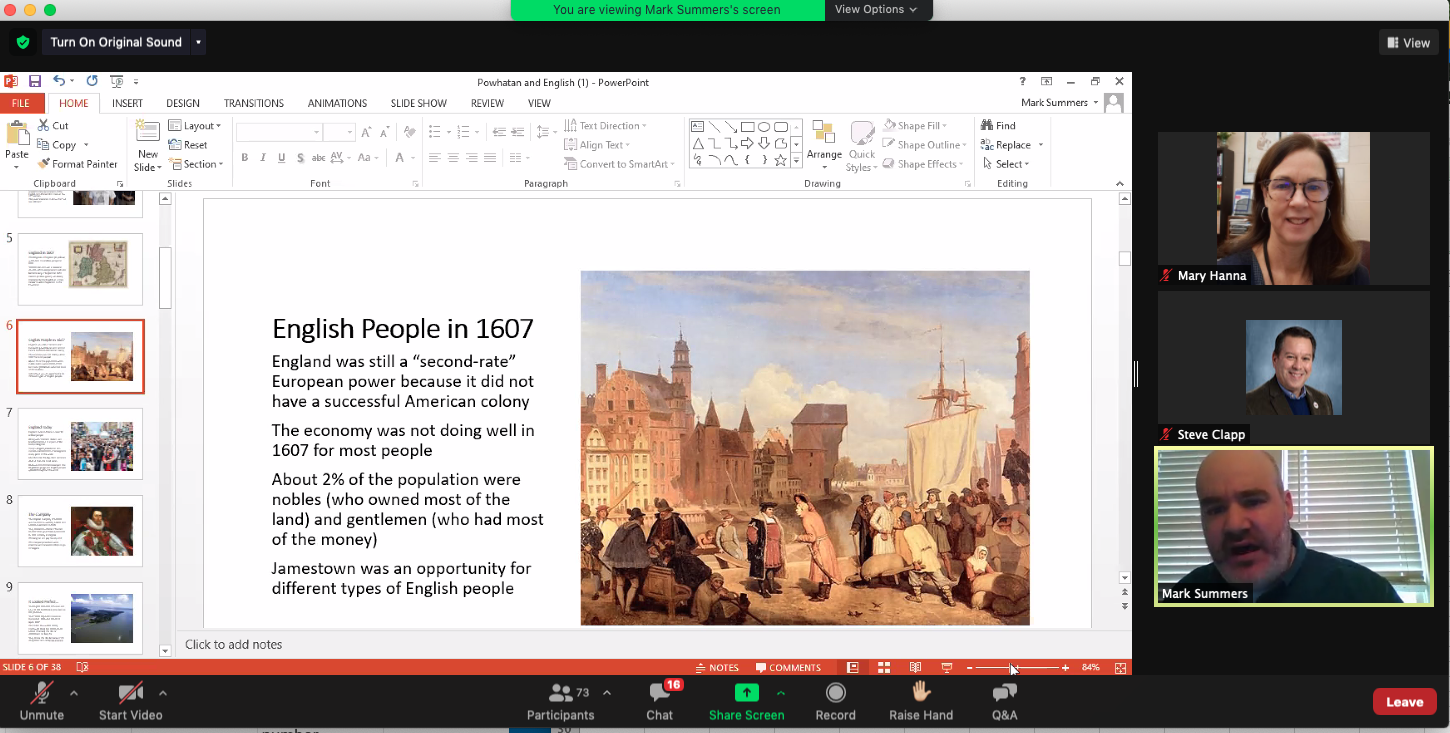This screenshot has height=733, width=1450.
Task: Open the Layout dropdown in Slides group
Action: 197,126
